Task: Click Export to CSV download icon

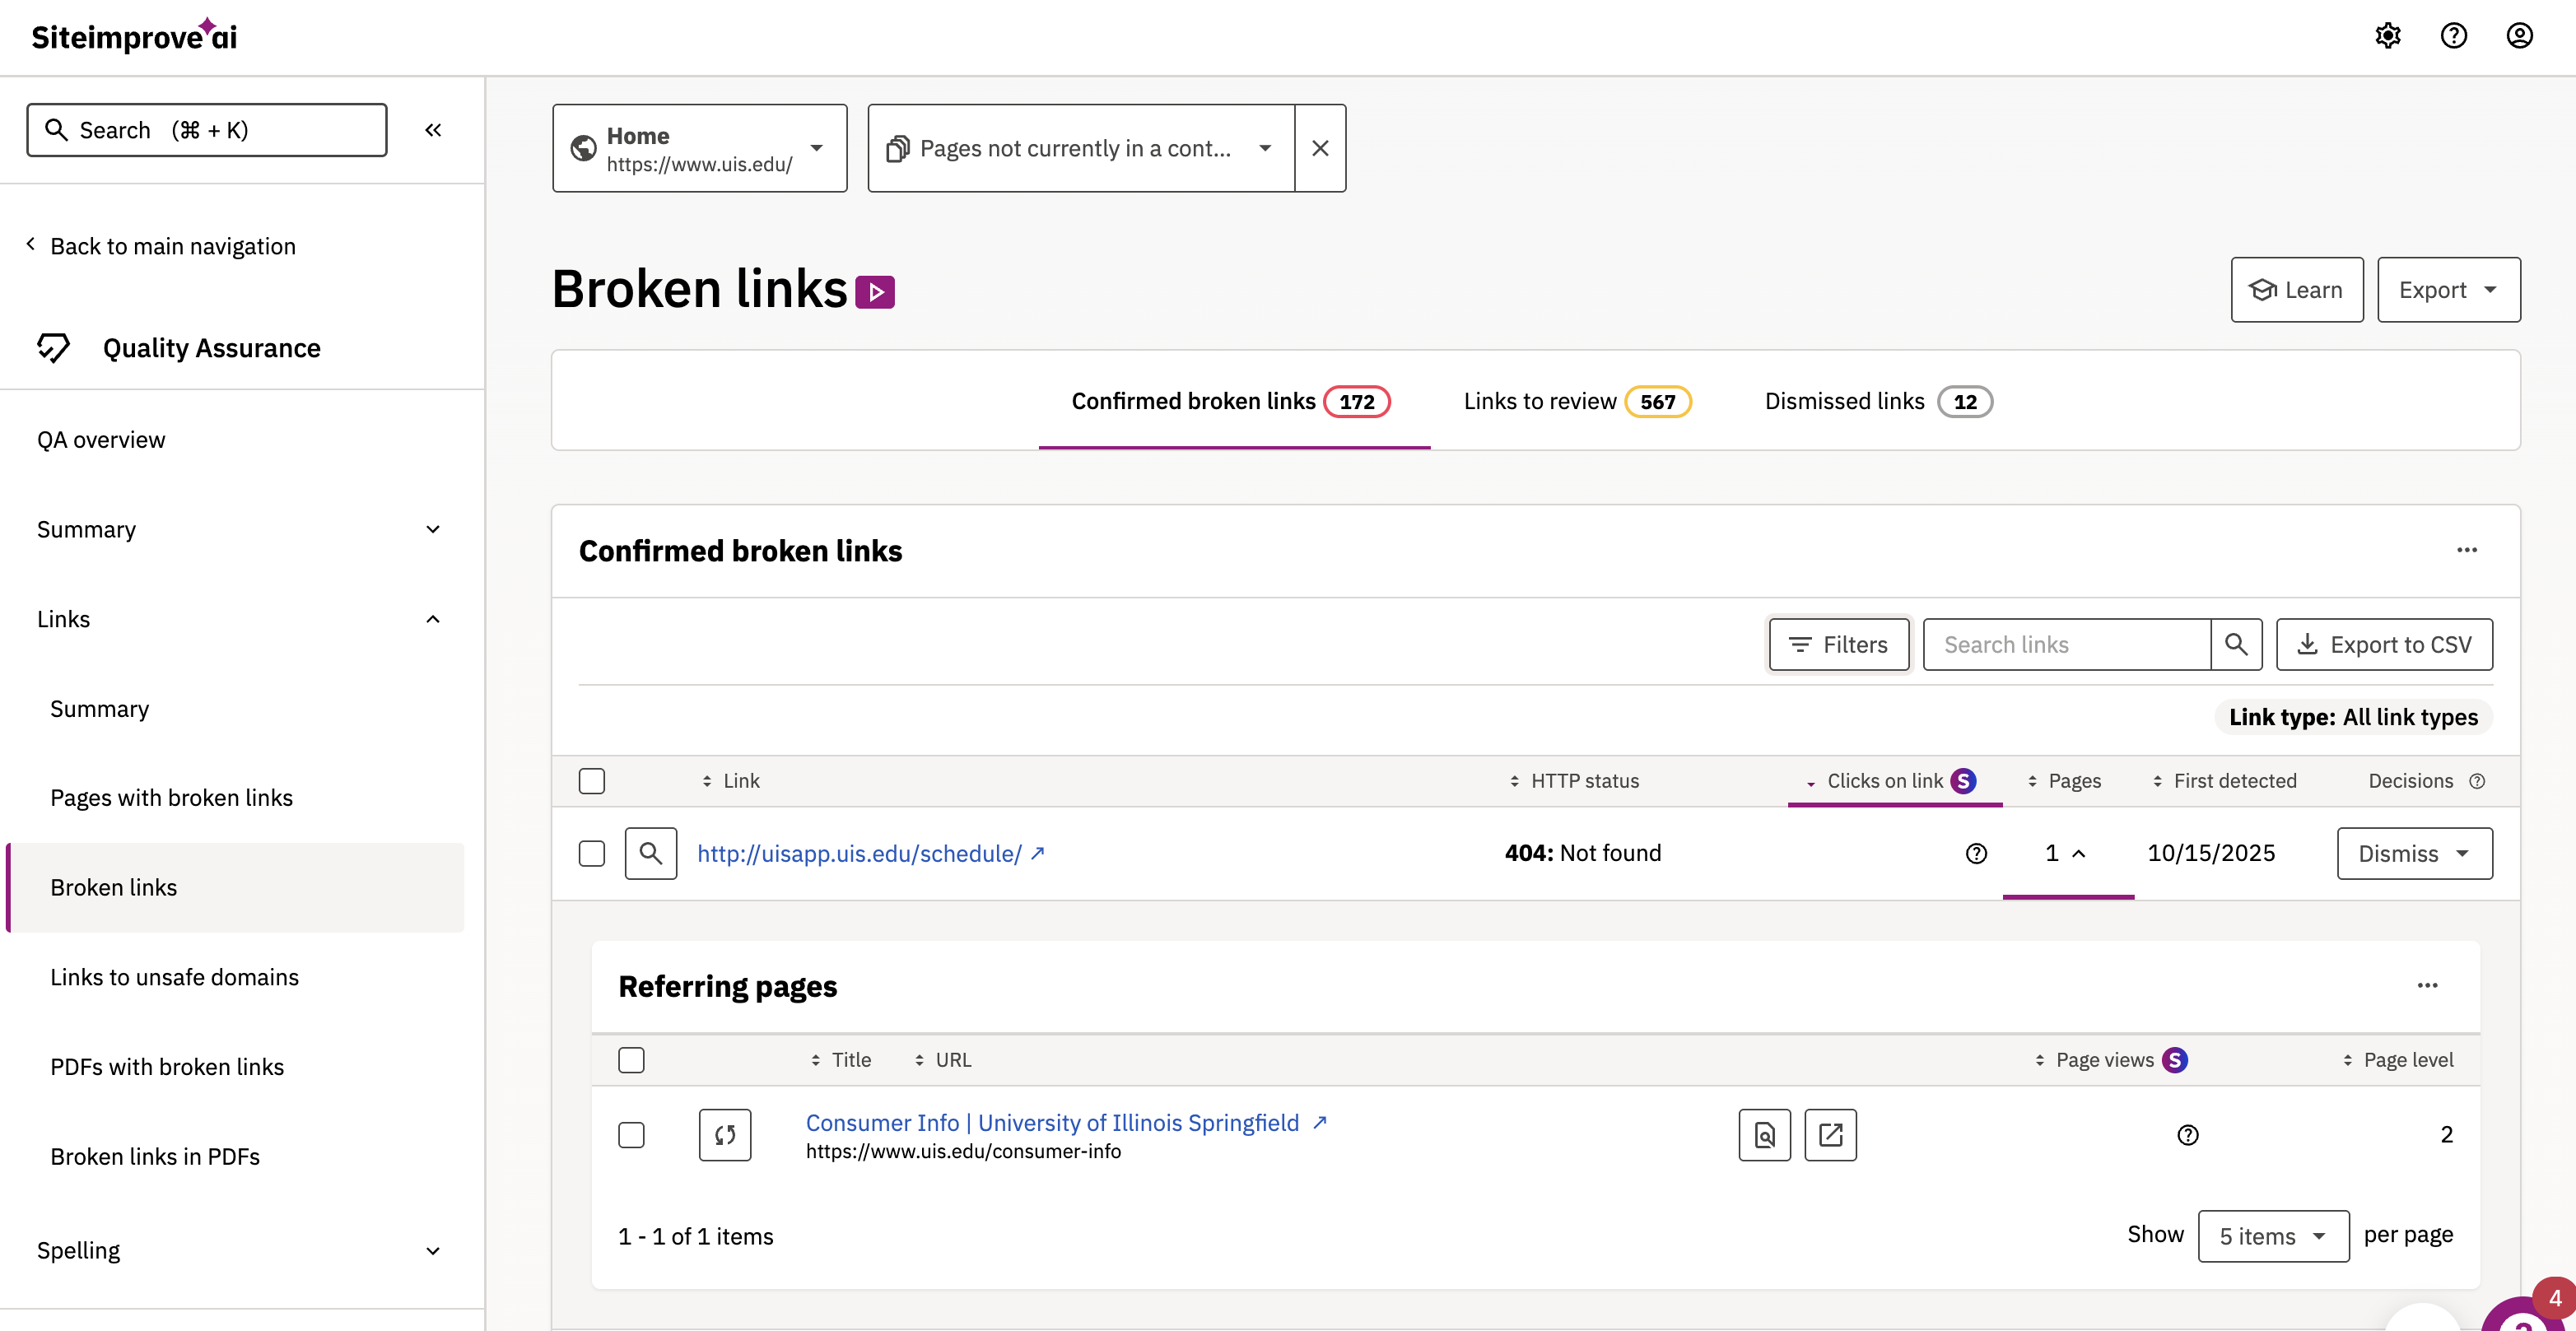Action: 2309,644
